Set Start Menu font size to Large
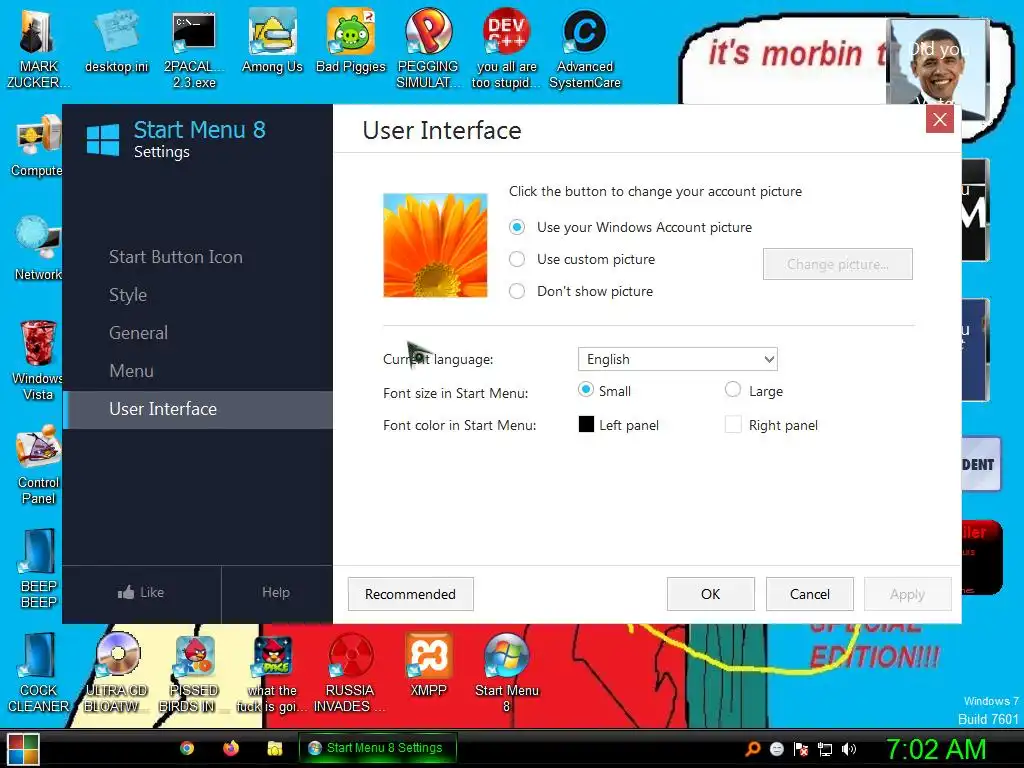This screenshot has height=768, width=1024. 754,391
